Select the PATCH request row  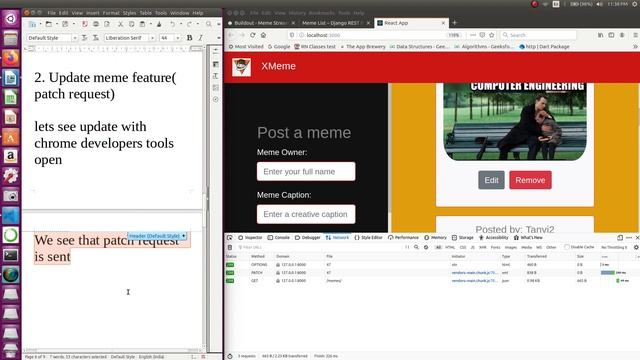tap(432, 273)
